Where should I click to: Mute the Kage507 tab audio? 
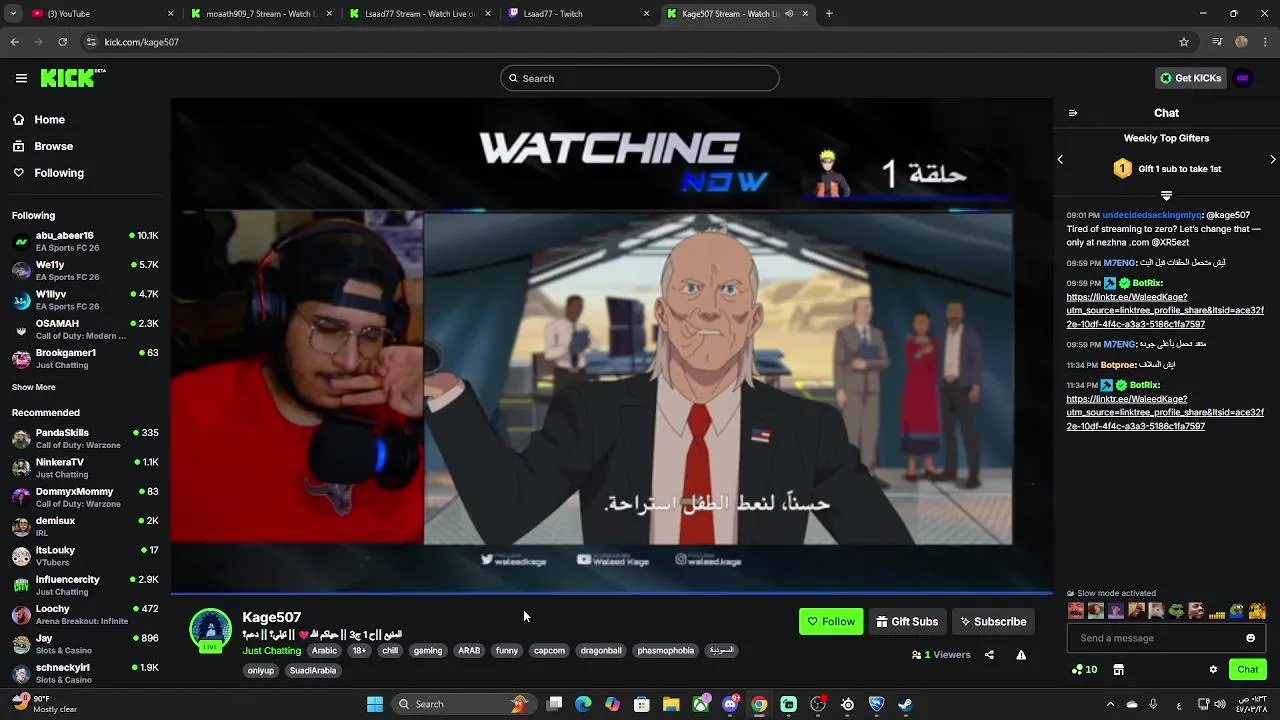pyautogui.click(x=789, y=14)
